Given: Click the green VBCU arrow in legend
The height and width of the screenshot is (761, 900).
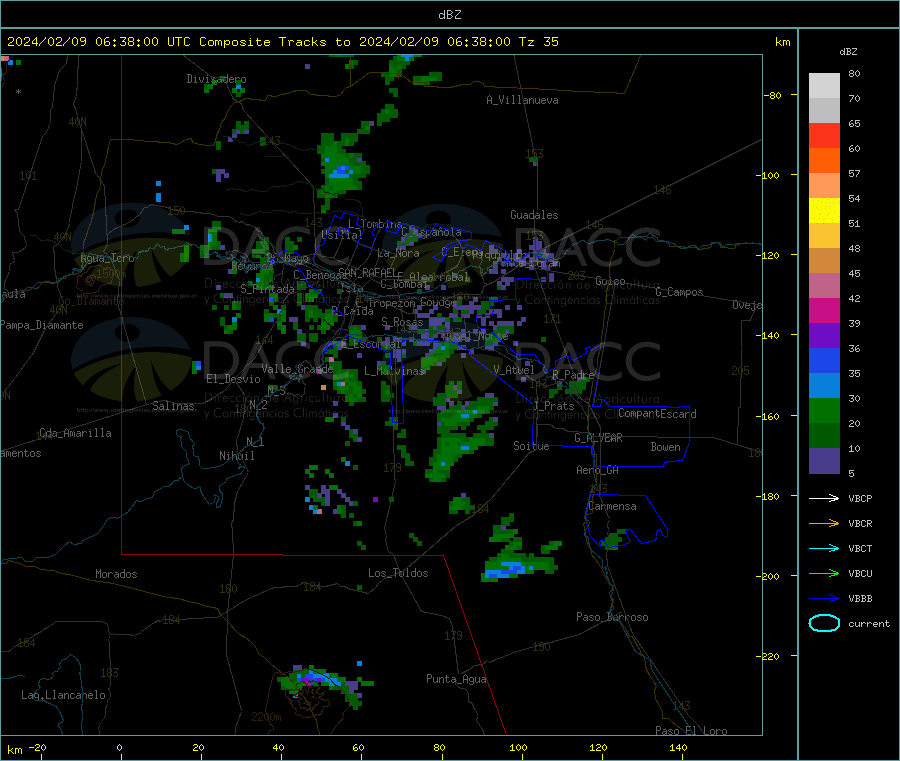Looking at the screenshot, I should coord(824,573).
